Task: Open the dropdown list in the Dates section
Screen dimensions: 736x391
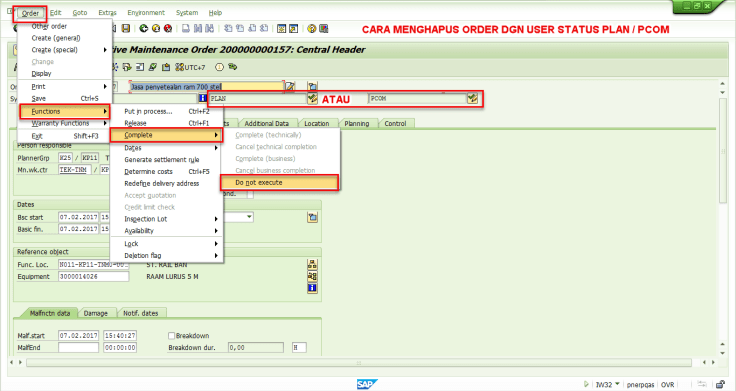Action: pos(249,217)
